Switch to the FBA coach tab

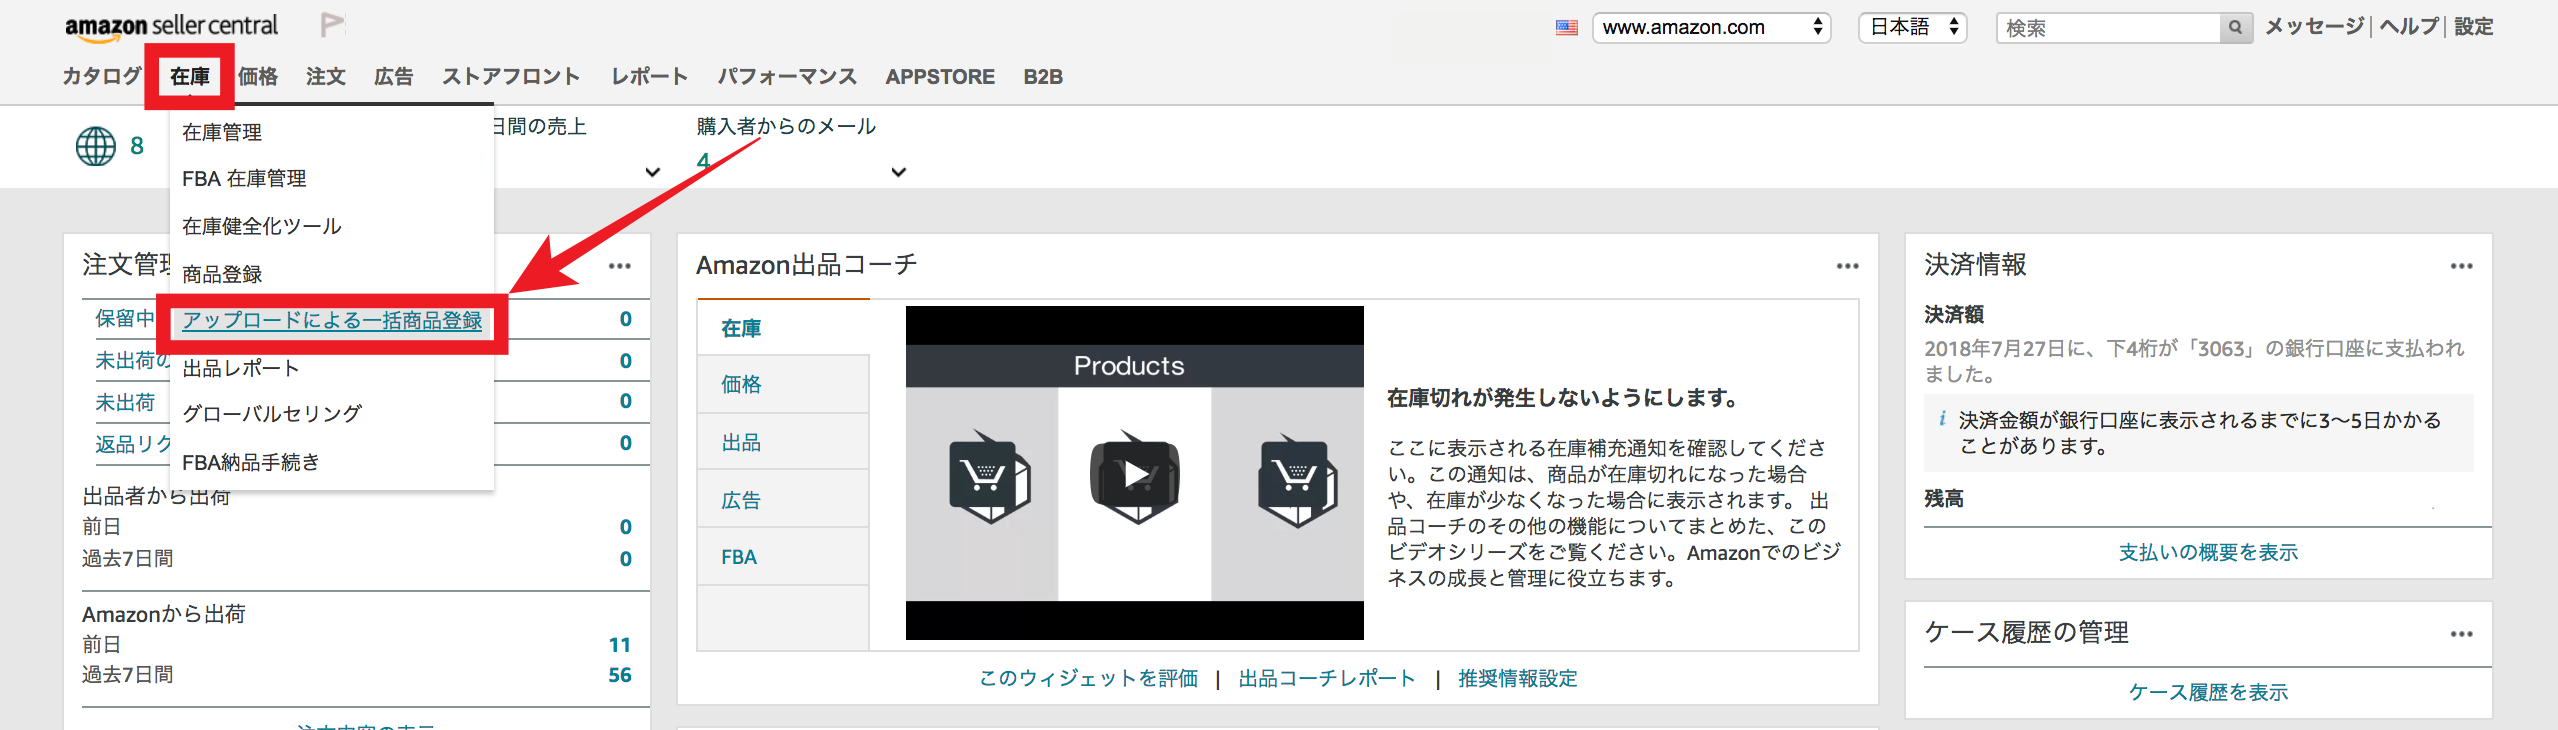783,557
